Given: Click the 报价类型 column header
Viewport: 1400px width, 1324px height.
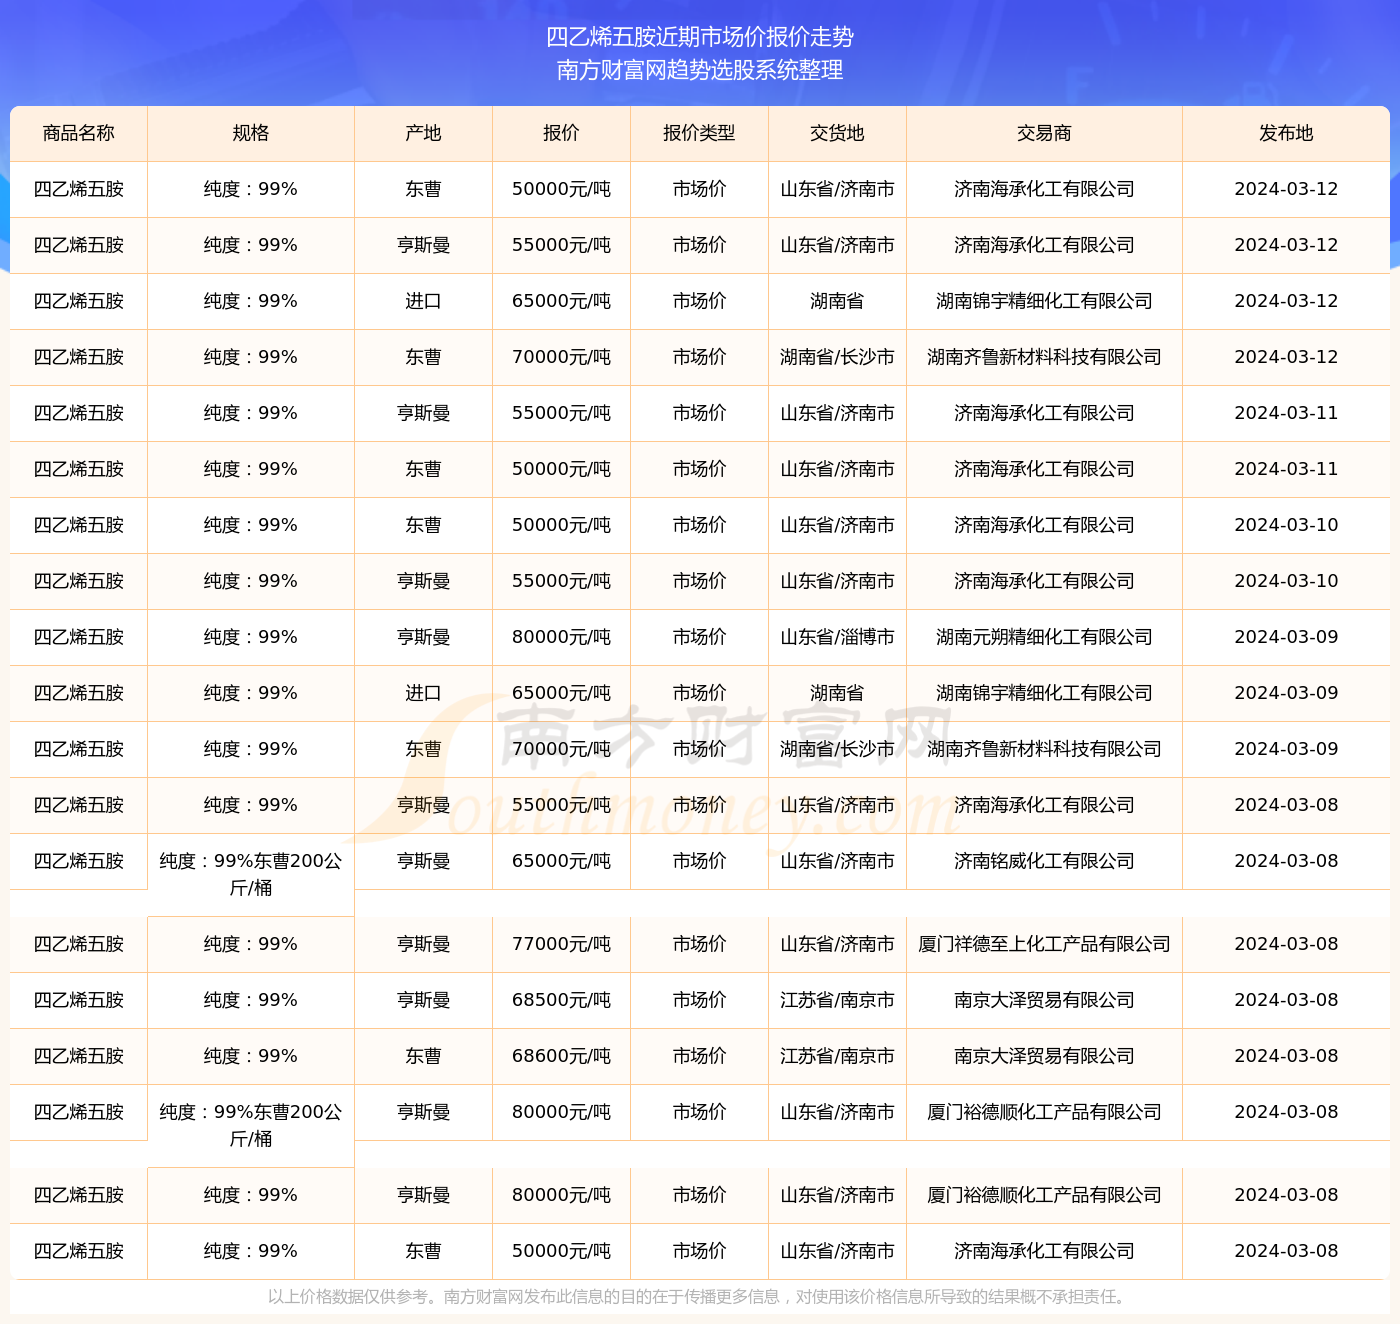Looking at the screenshot, I should 700,133.
